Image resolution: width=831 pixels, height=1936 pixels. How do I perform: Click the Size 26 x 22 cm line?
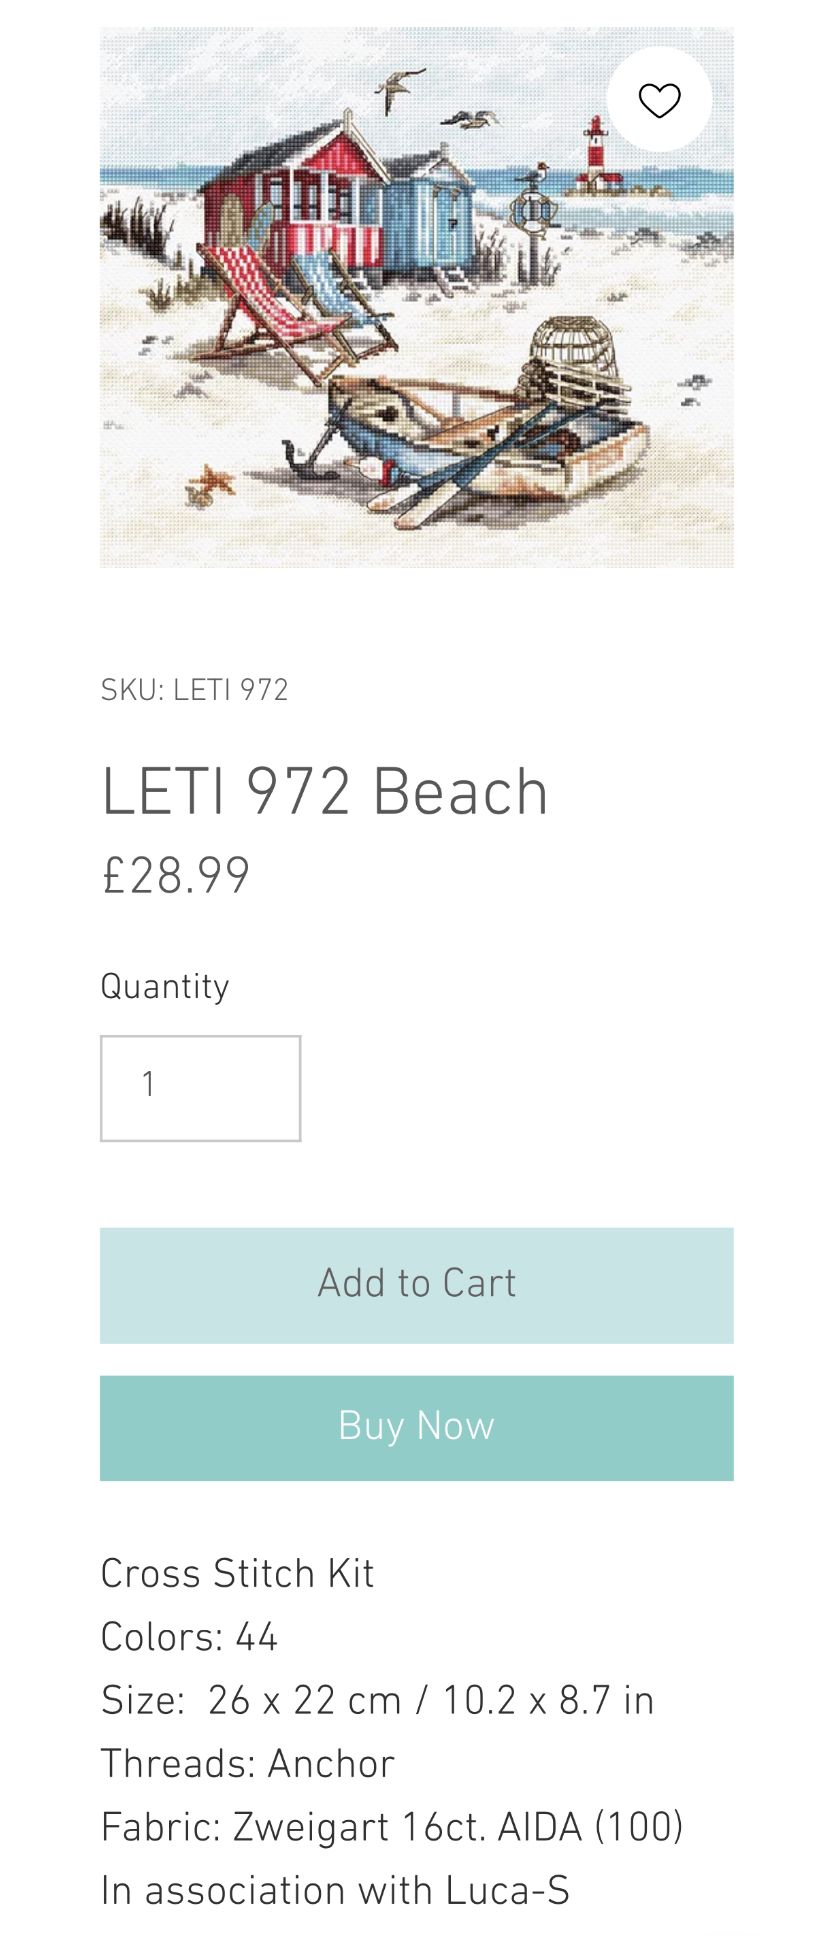[377, 1701]
